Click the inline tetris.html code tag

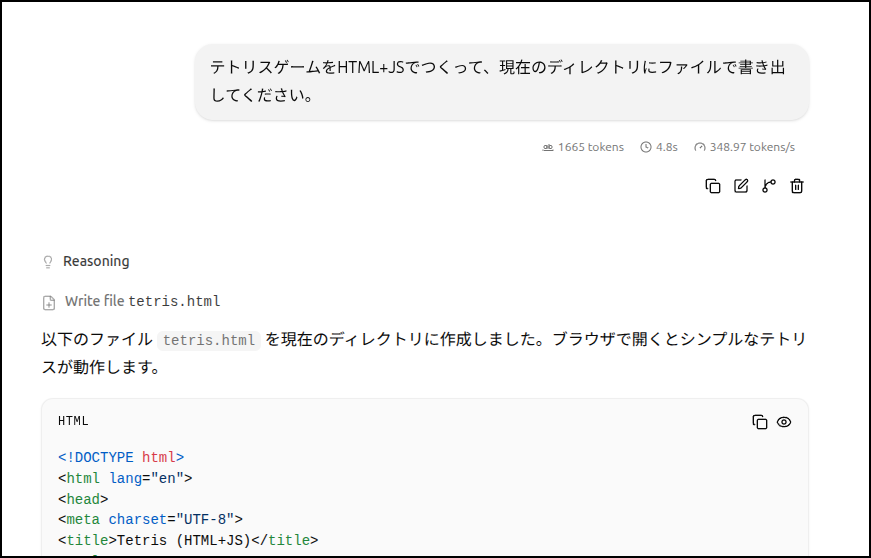pos(209,340)
